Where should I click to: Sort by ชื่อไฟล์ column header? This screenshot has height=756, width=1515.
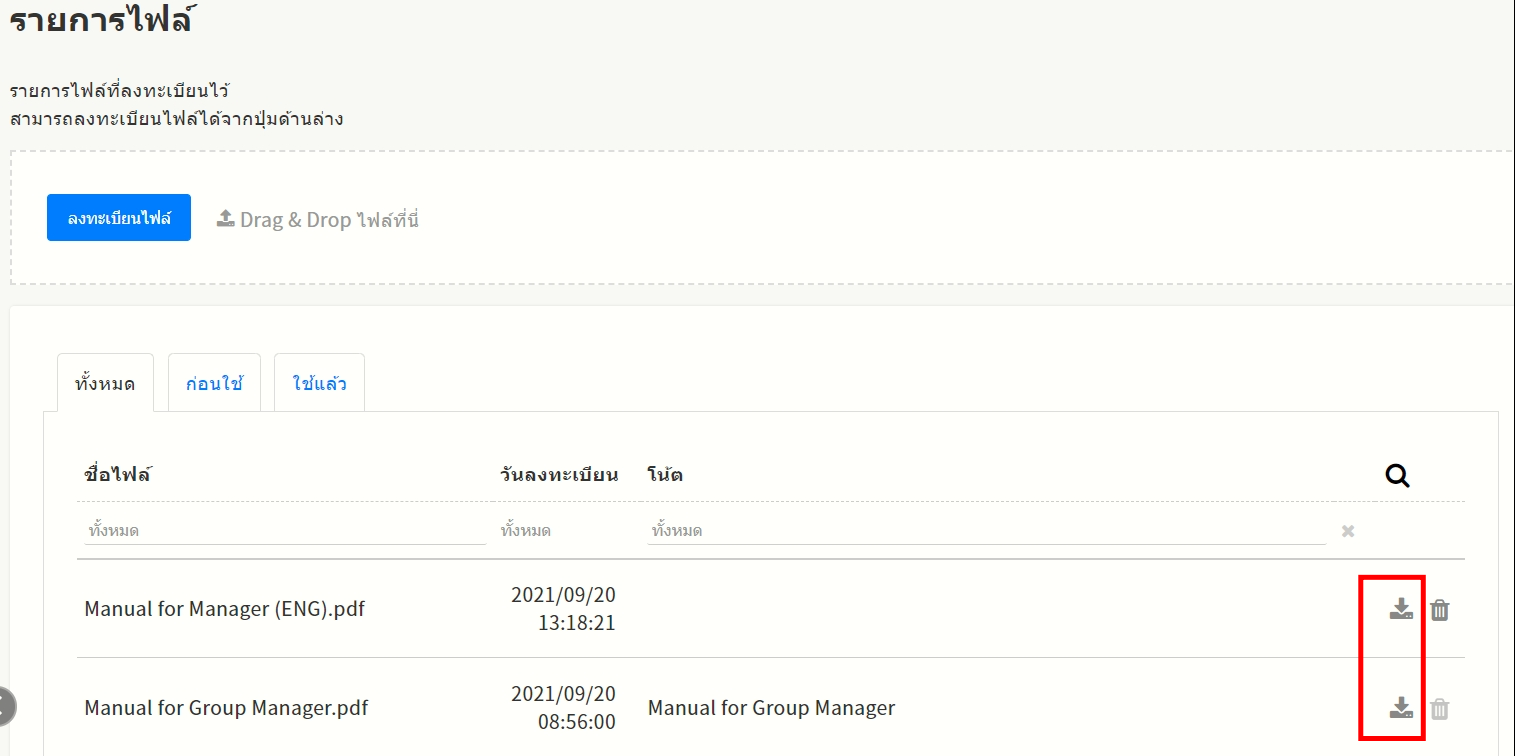pos(118,475)
